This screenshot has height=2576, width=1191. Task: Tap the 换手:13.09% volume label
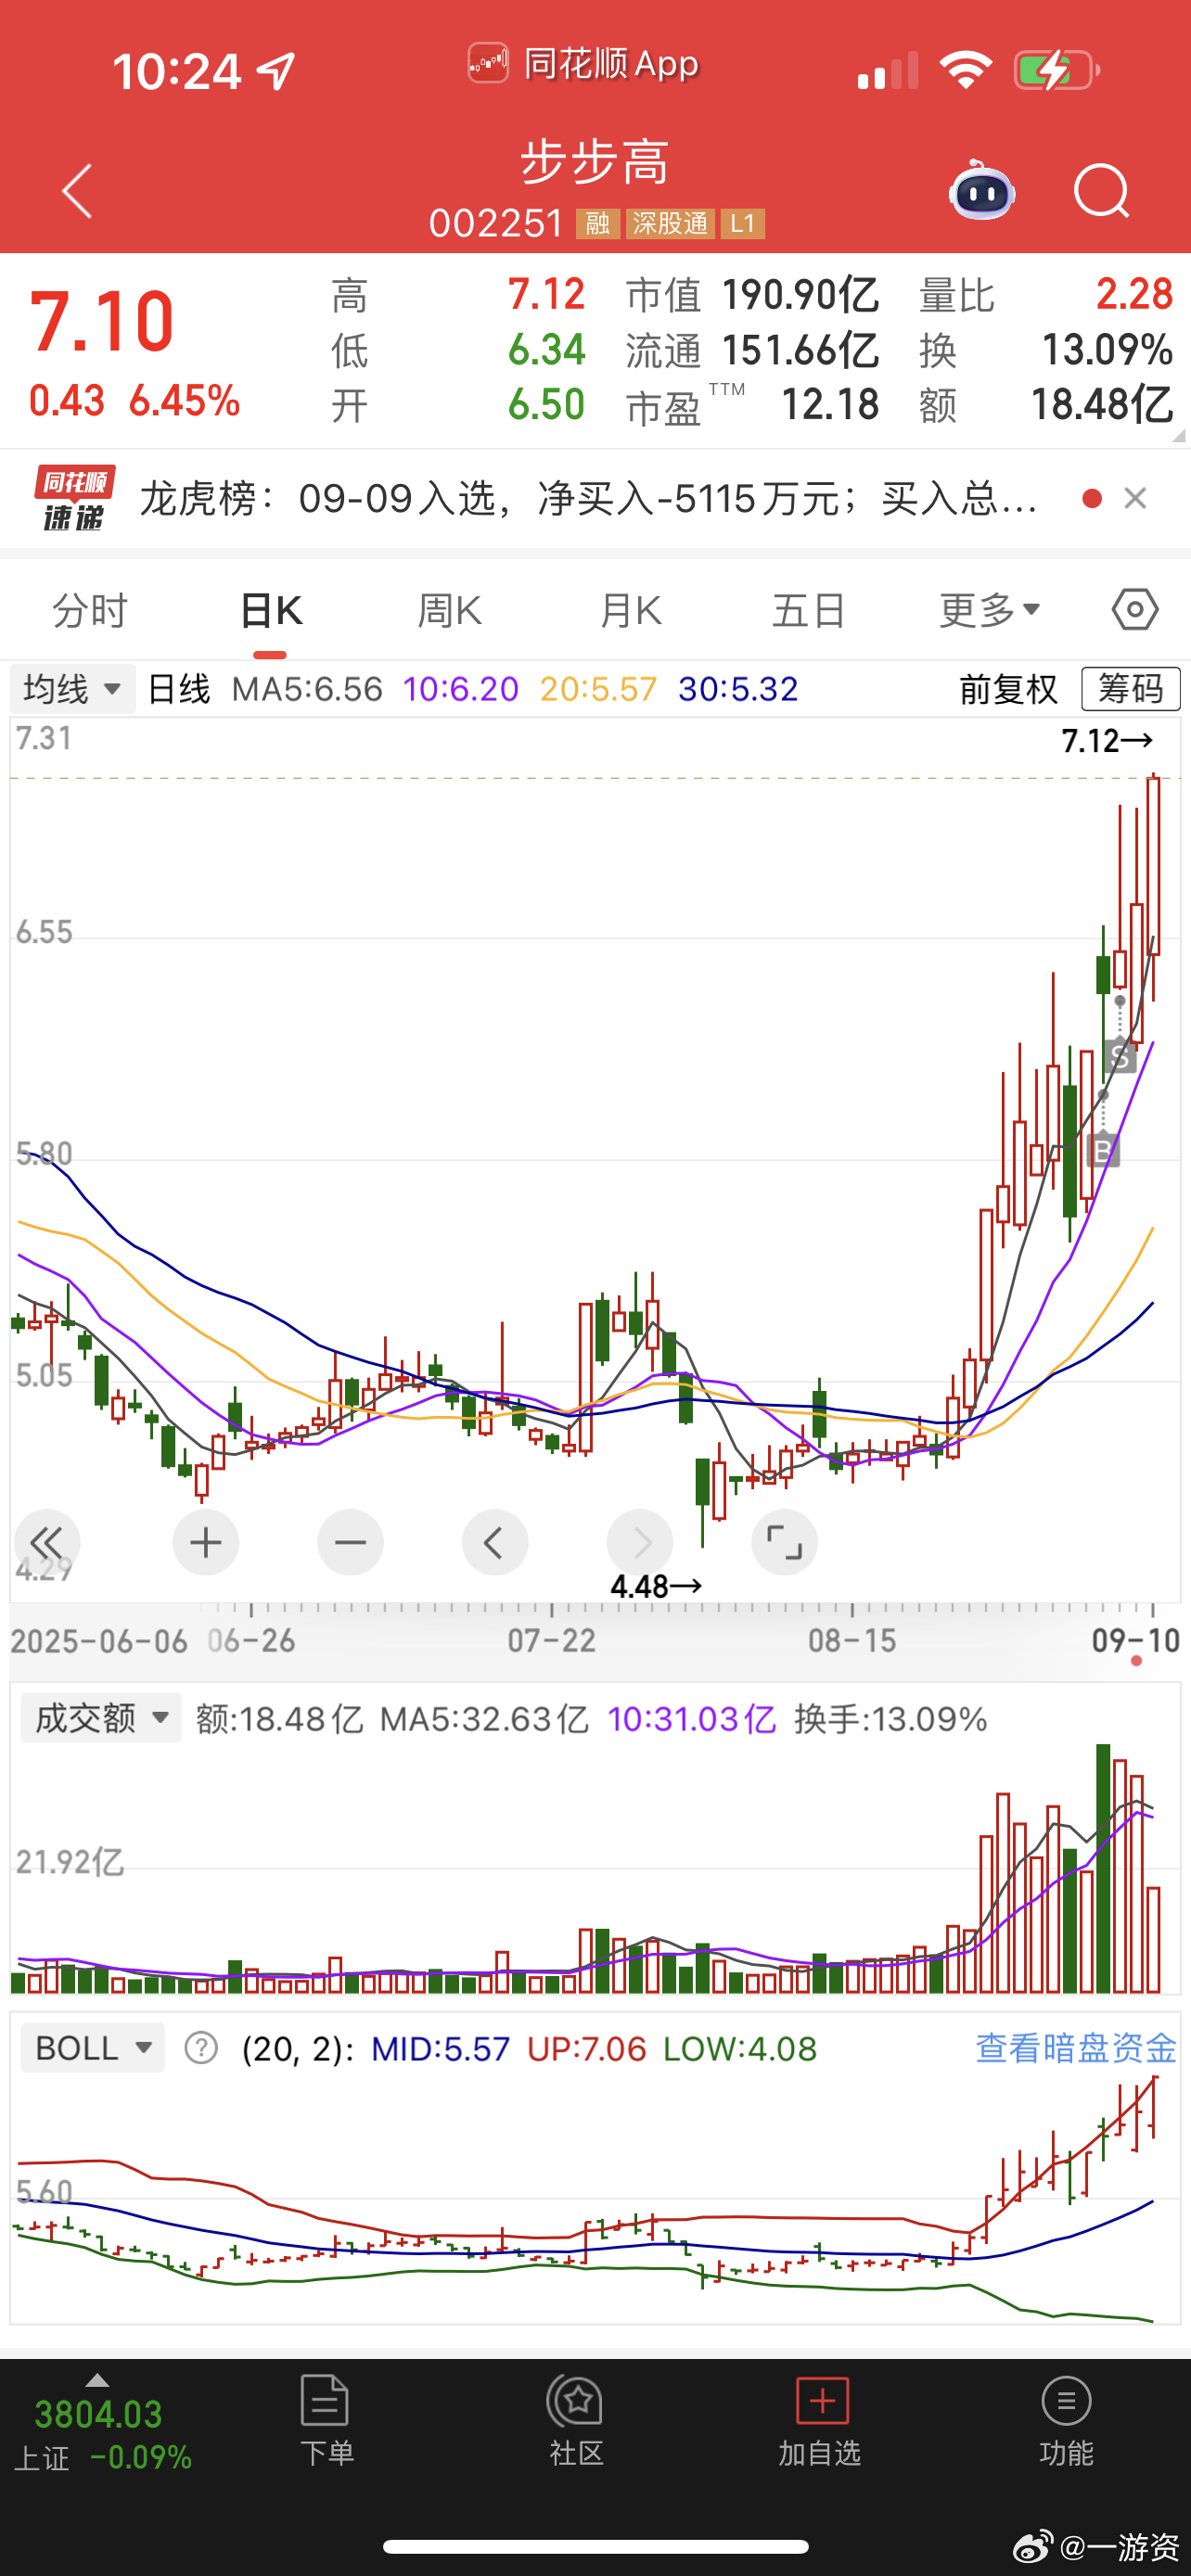[890, 1719]
